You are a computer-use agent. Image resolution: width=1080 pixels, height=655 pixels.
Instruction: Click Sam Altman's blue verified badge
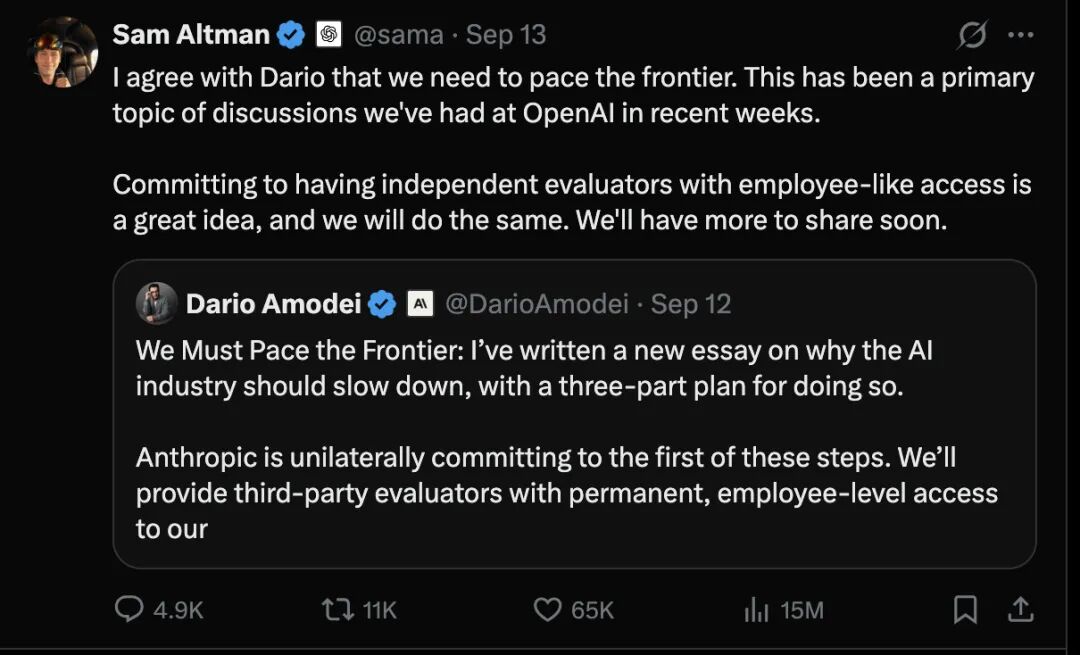pos(291,34)
